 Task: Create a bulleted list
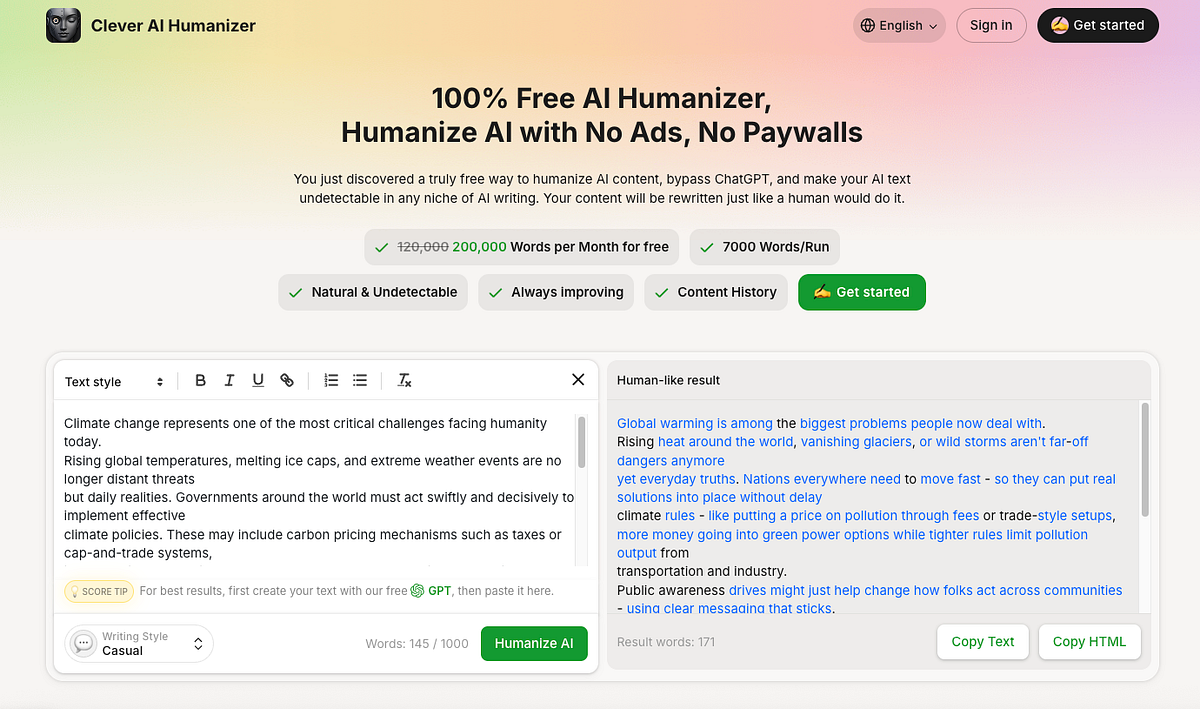360,380
